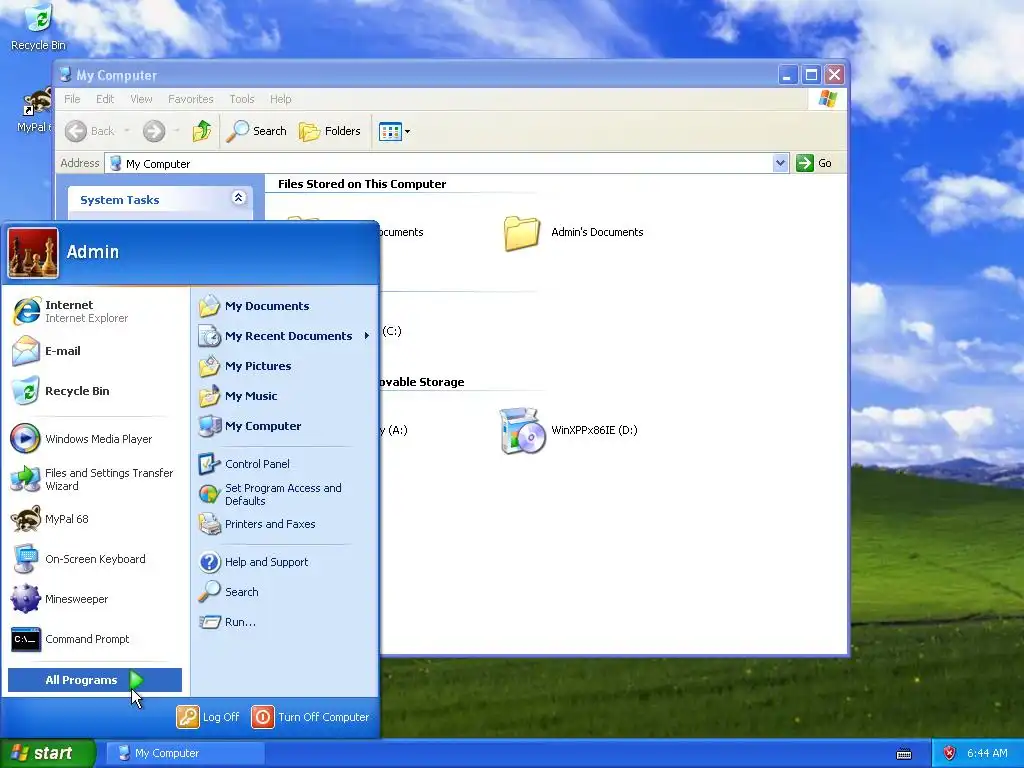The image size is (1024, 768).
Task: Click the Up folder toolbar icon
Action: (202, 131)
